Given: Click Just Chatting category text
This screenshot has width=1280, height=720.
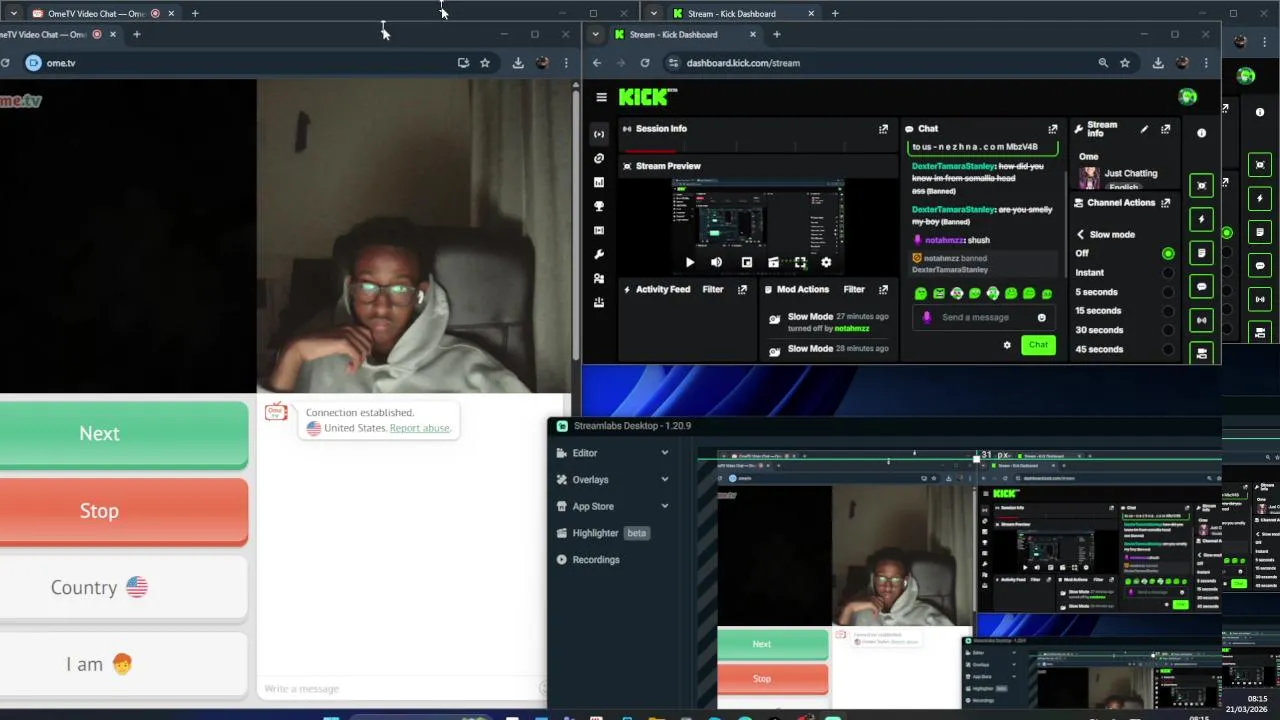Looking at the screenshot, I should click(1131, 174).
